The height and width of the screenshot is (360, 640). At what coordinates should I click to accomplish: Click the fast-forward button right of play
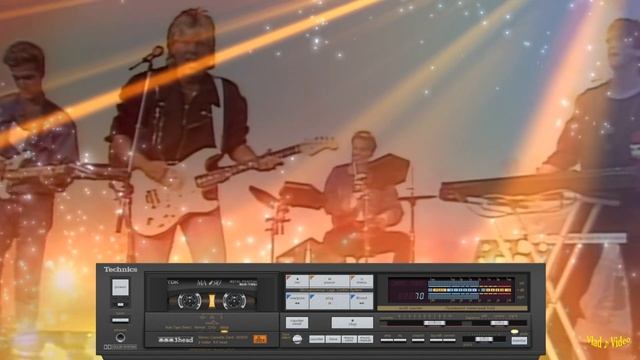361,301
